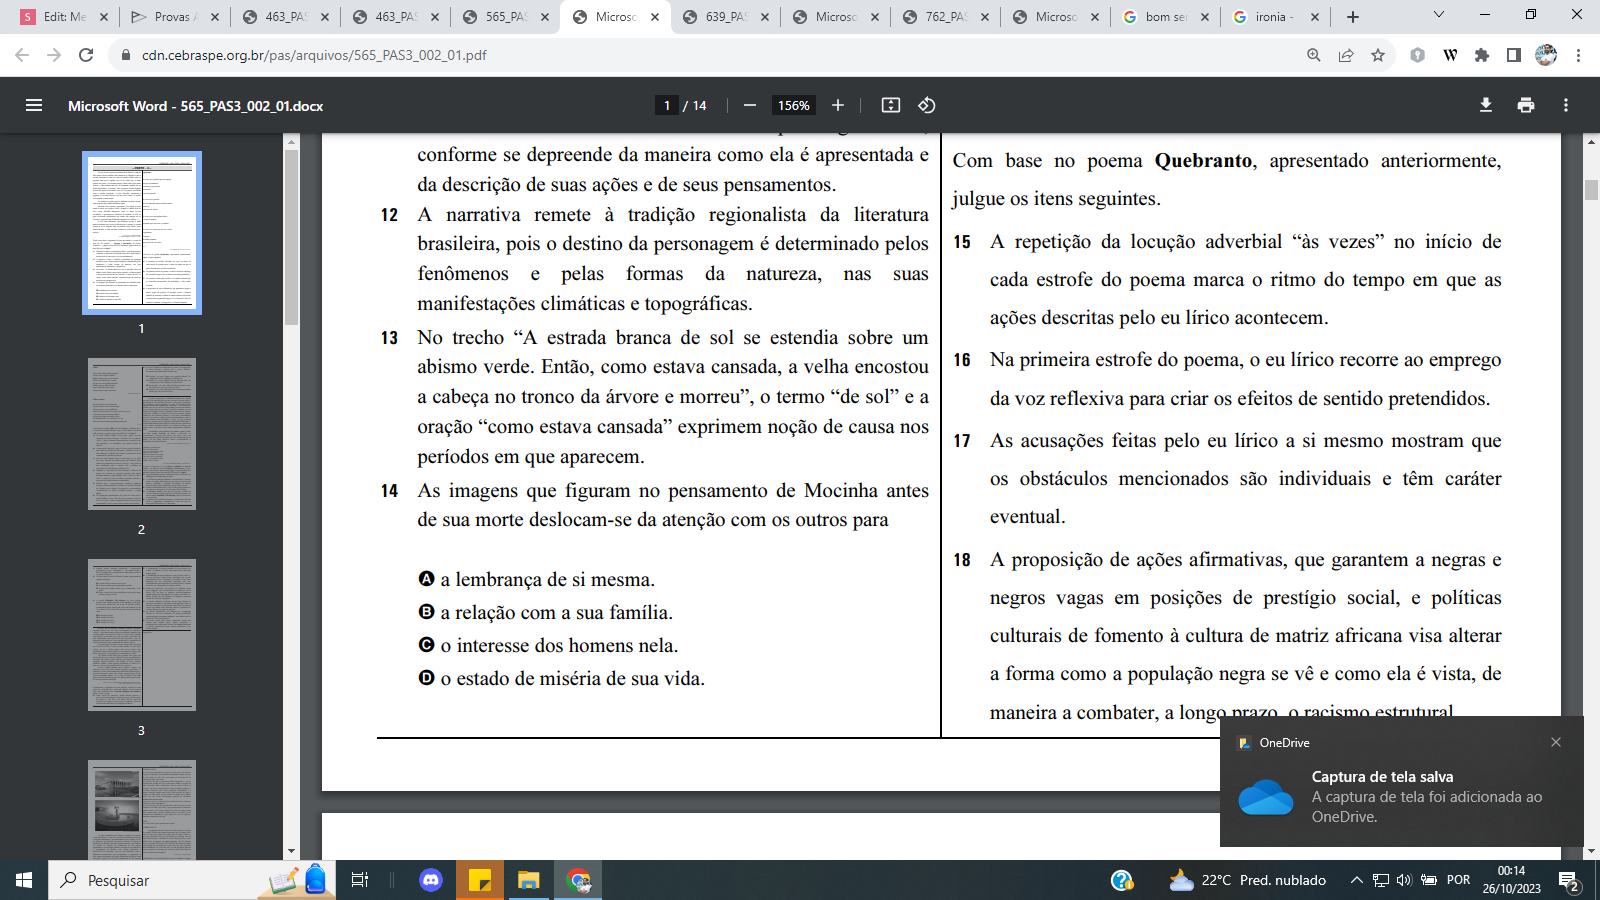1600x900 pixels.
Task: Open the Get Help taskbar icon
Action: pos(1122,880)
